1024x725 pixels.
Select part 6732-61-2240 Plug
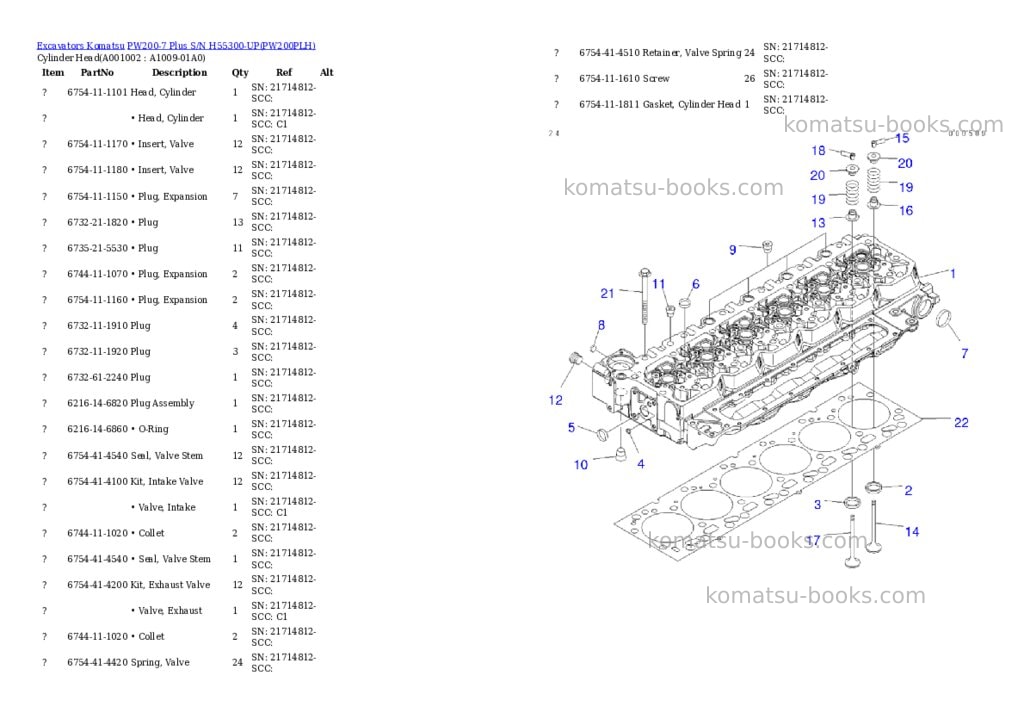click(x=108, y=378)
